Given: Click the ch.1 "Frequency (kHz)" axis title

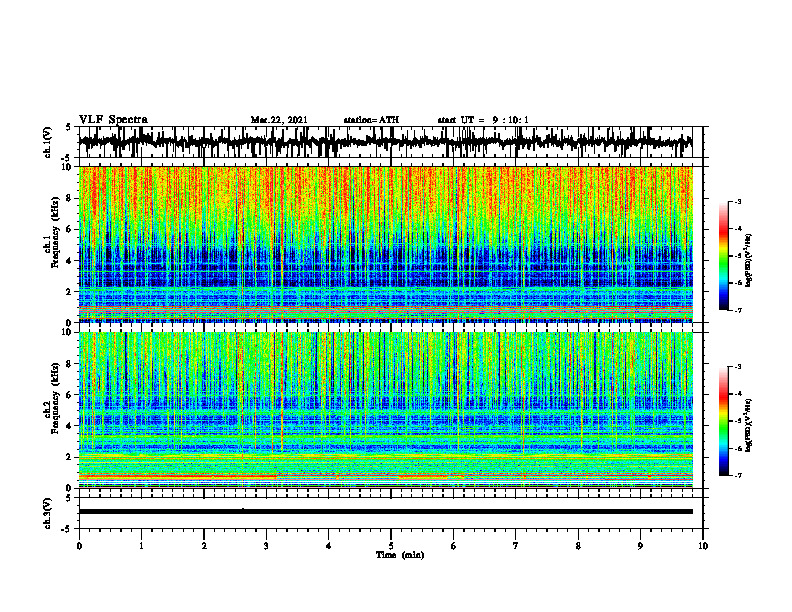Looking at the screenshot, I should point(55,232).
